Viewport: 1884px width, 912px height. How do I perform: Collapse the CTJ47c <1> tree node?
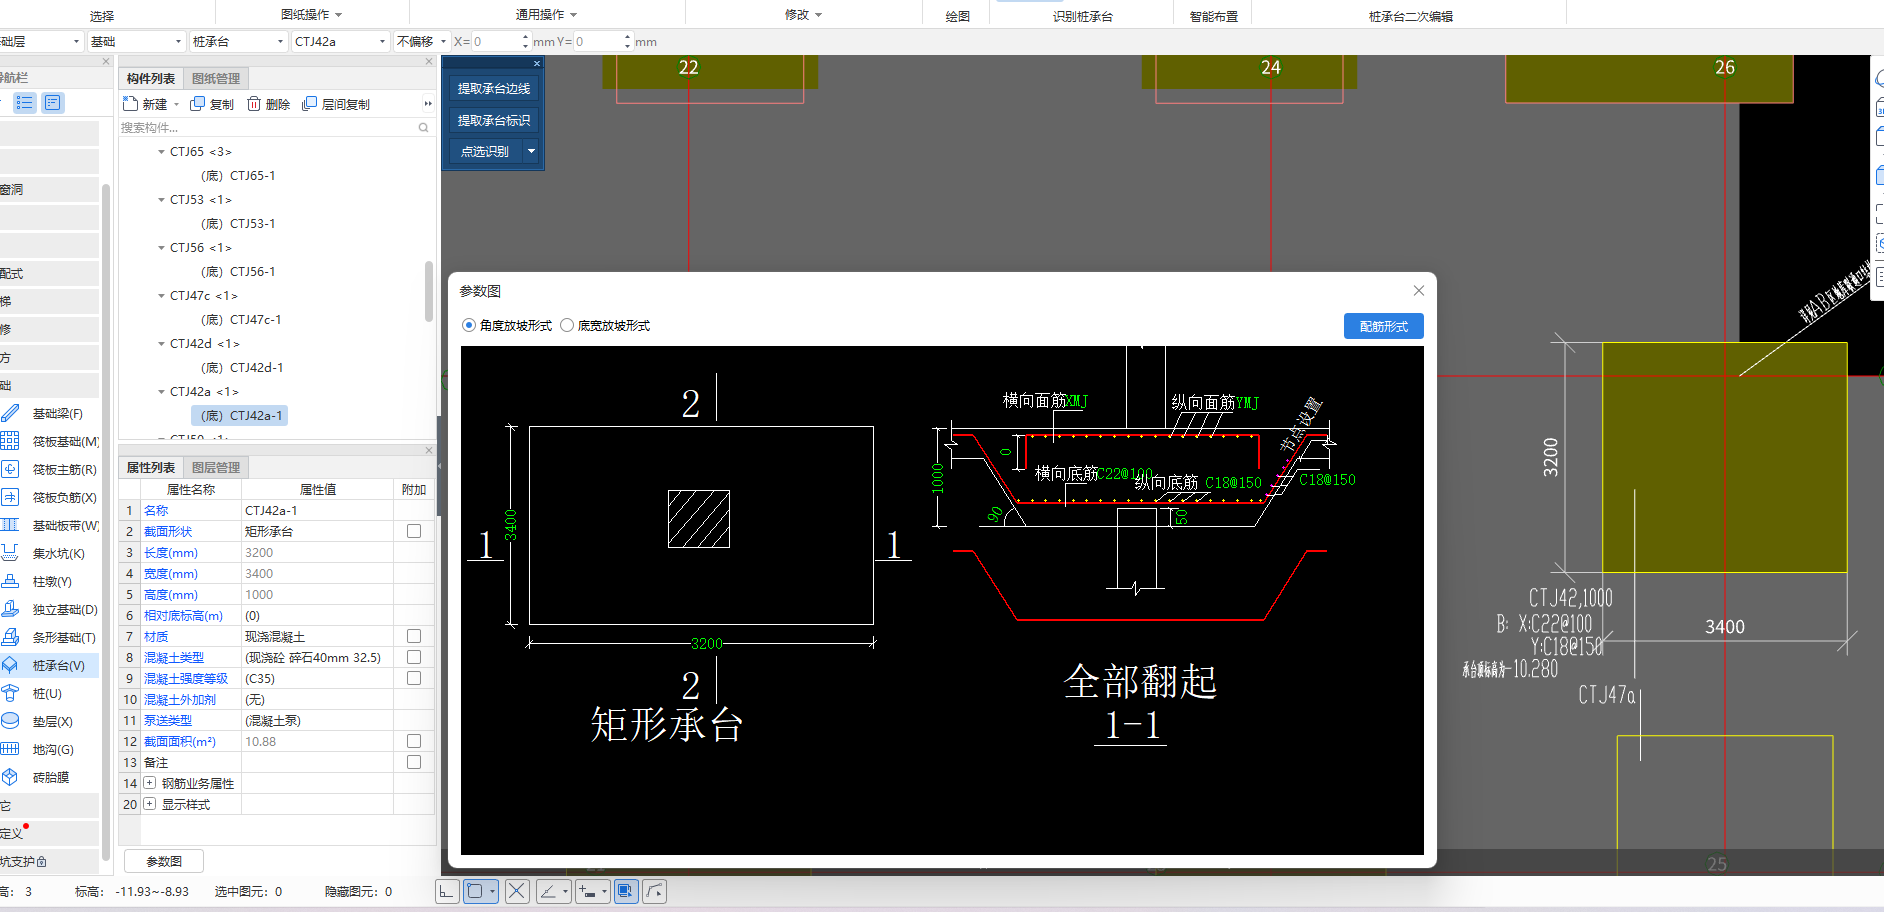point(161,296)
